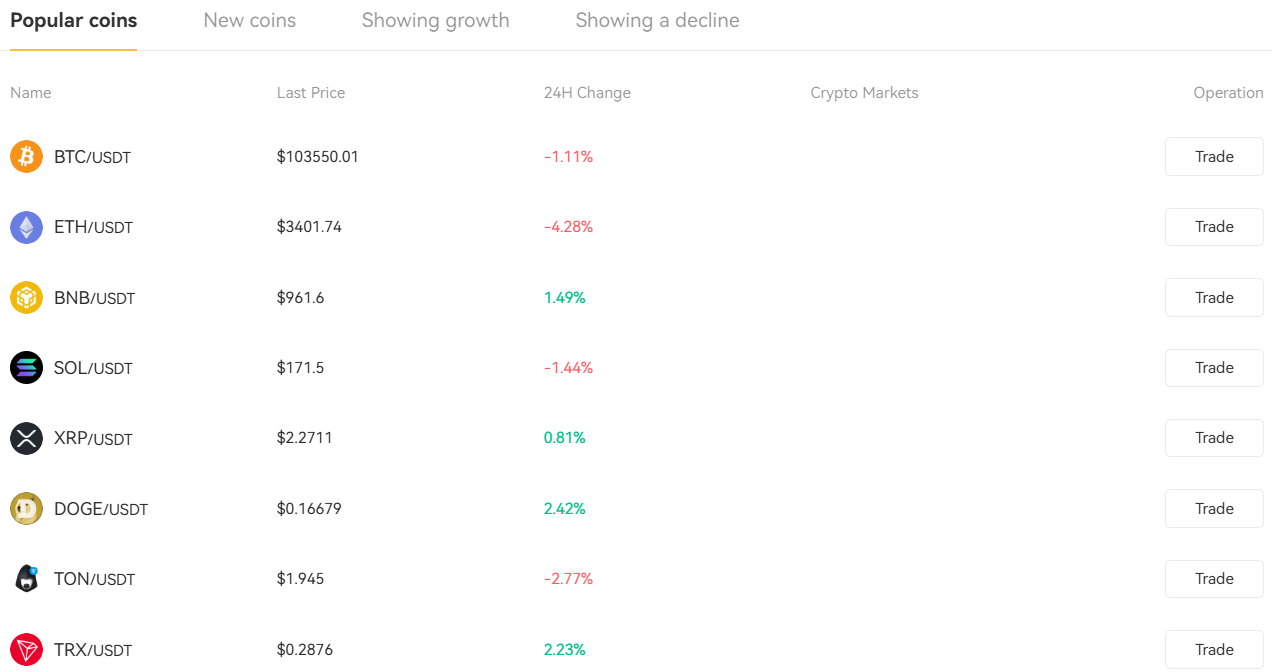Click Trade for BTC/USDT
Image resolution: width=1272 pixels, height=672 pixels.
click(1213, 156)
